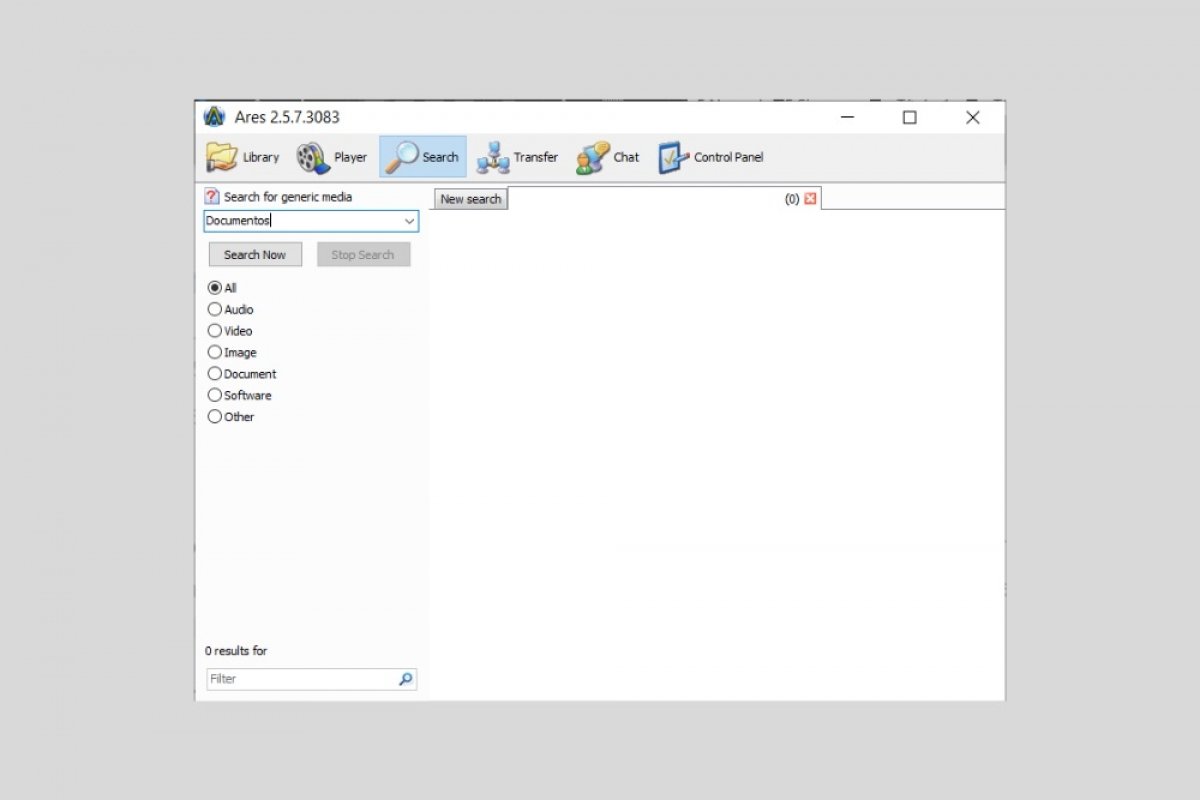Click the New search button
Image resolution: width=1200 pixels, height=800 pixels.
click(x=471, y=199)
